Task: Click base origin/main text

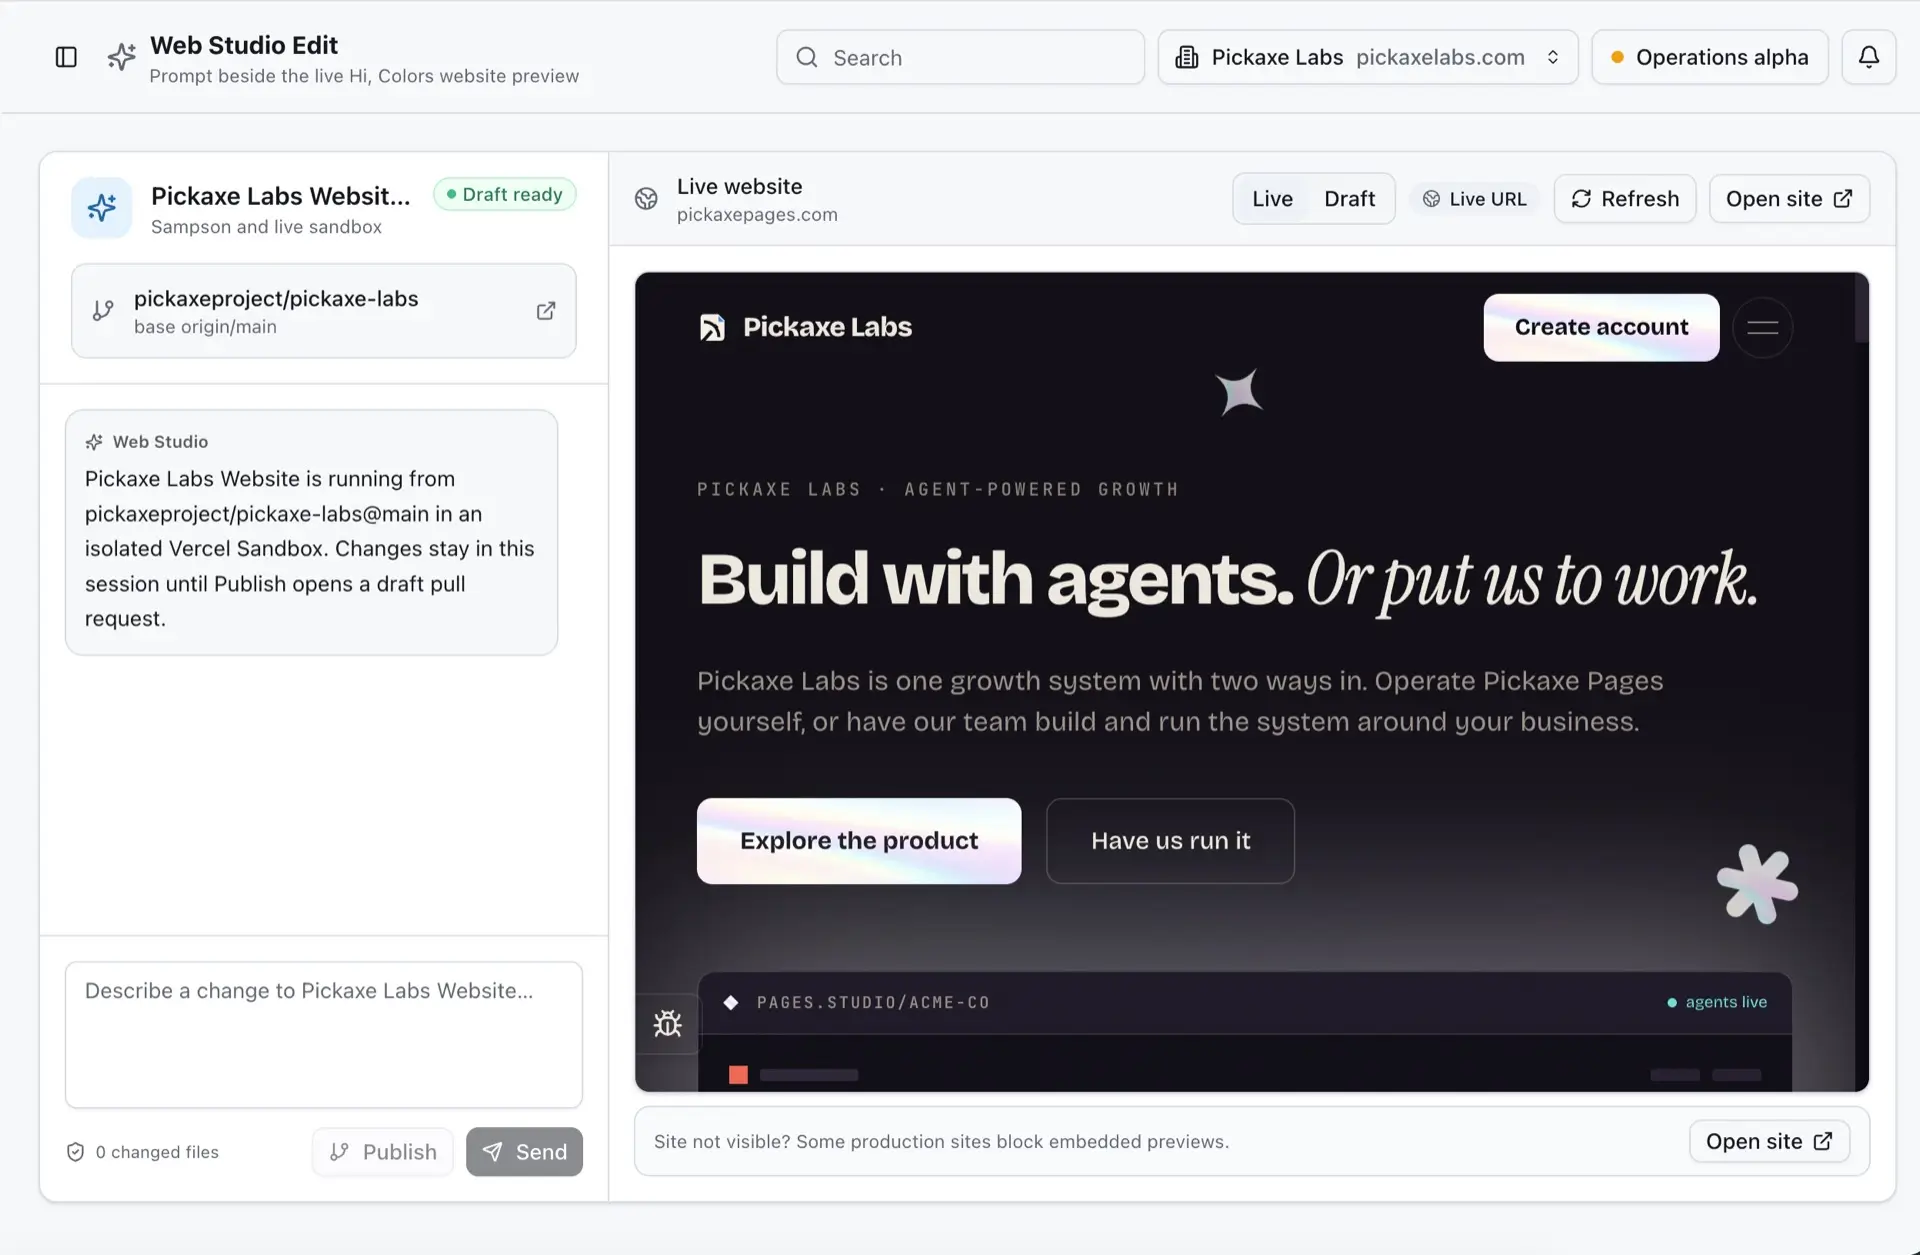Action: [205, 327]
